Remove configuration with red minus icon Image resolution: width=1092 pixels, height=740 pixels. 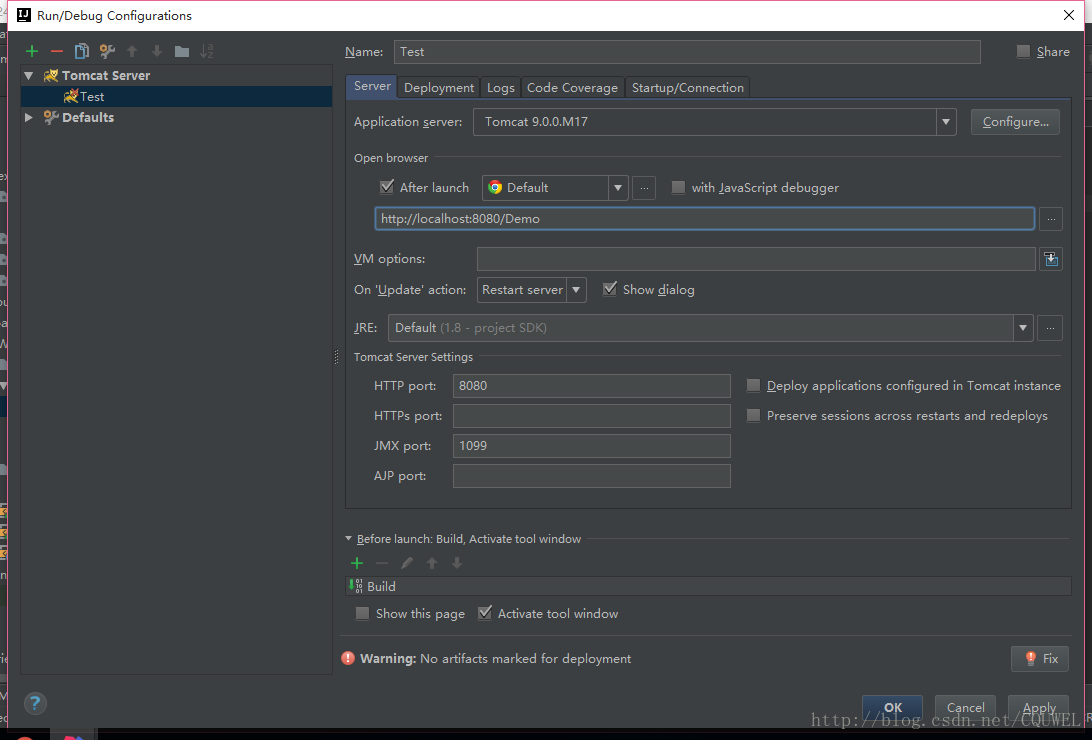[x=57, y=51]
